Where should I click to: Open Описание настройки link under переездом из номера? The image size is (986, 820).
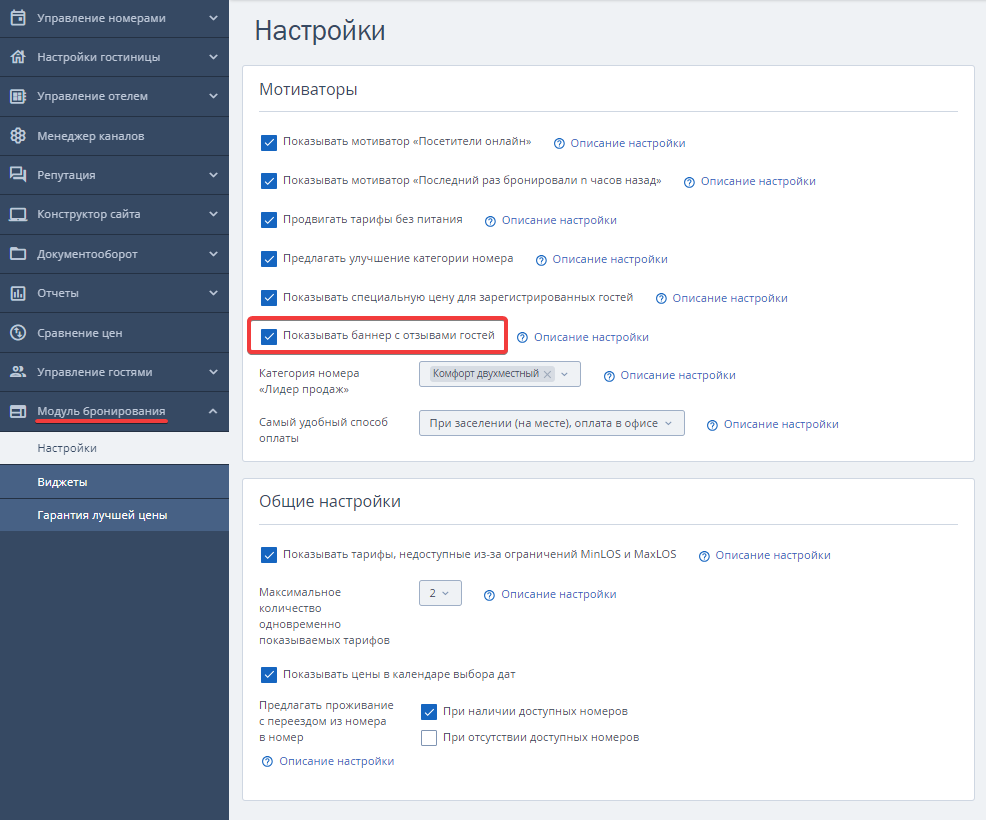336,762
